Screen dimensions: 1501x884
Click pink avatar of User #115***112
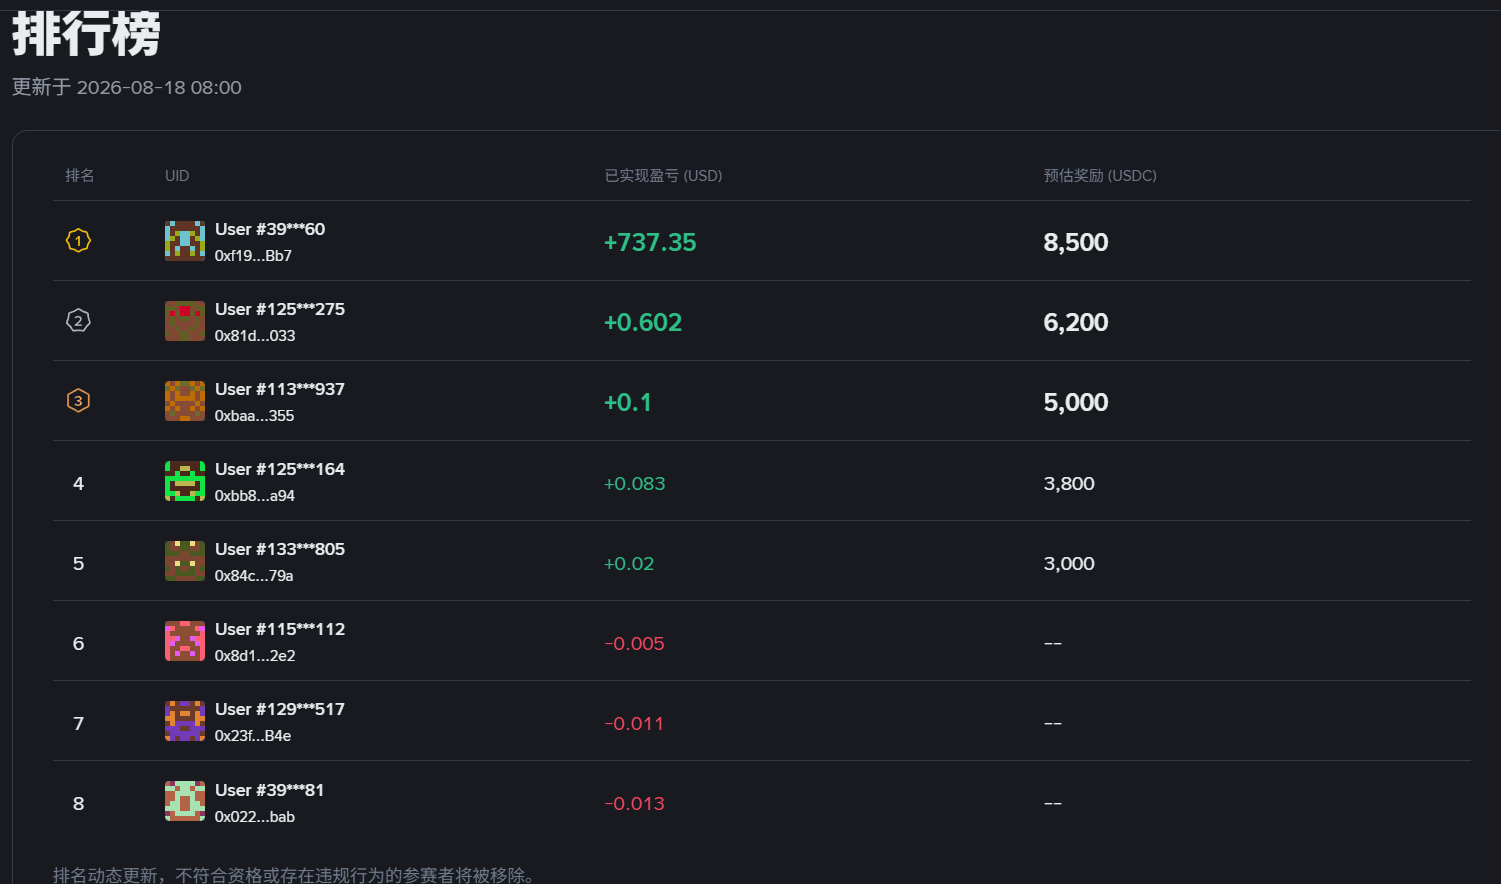pos(185,641)
